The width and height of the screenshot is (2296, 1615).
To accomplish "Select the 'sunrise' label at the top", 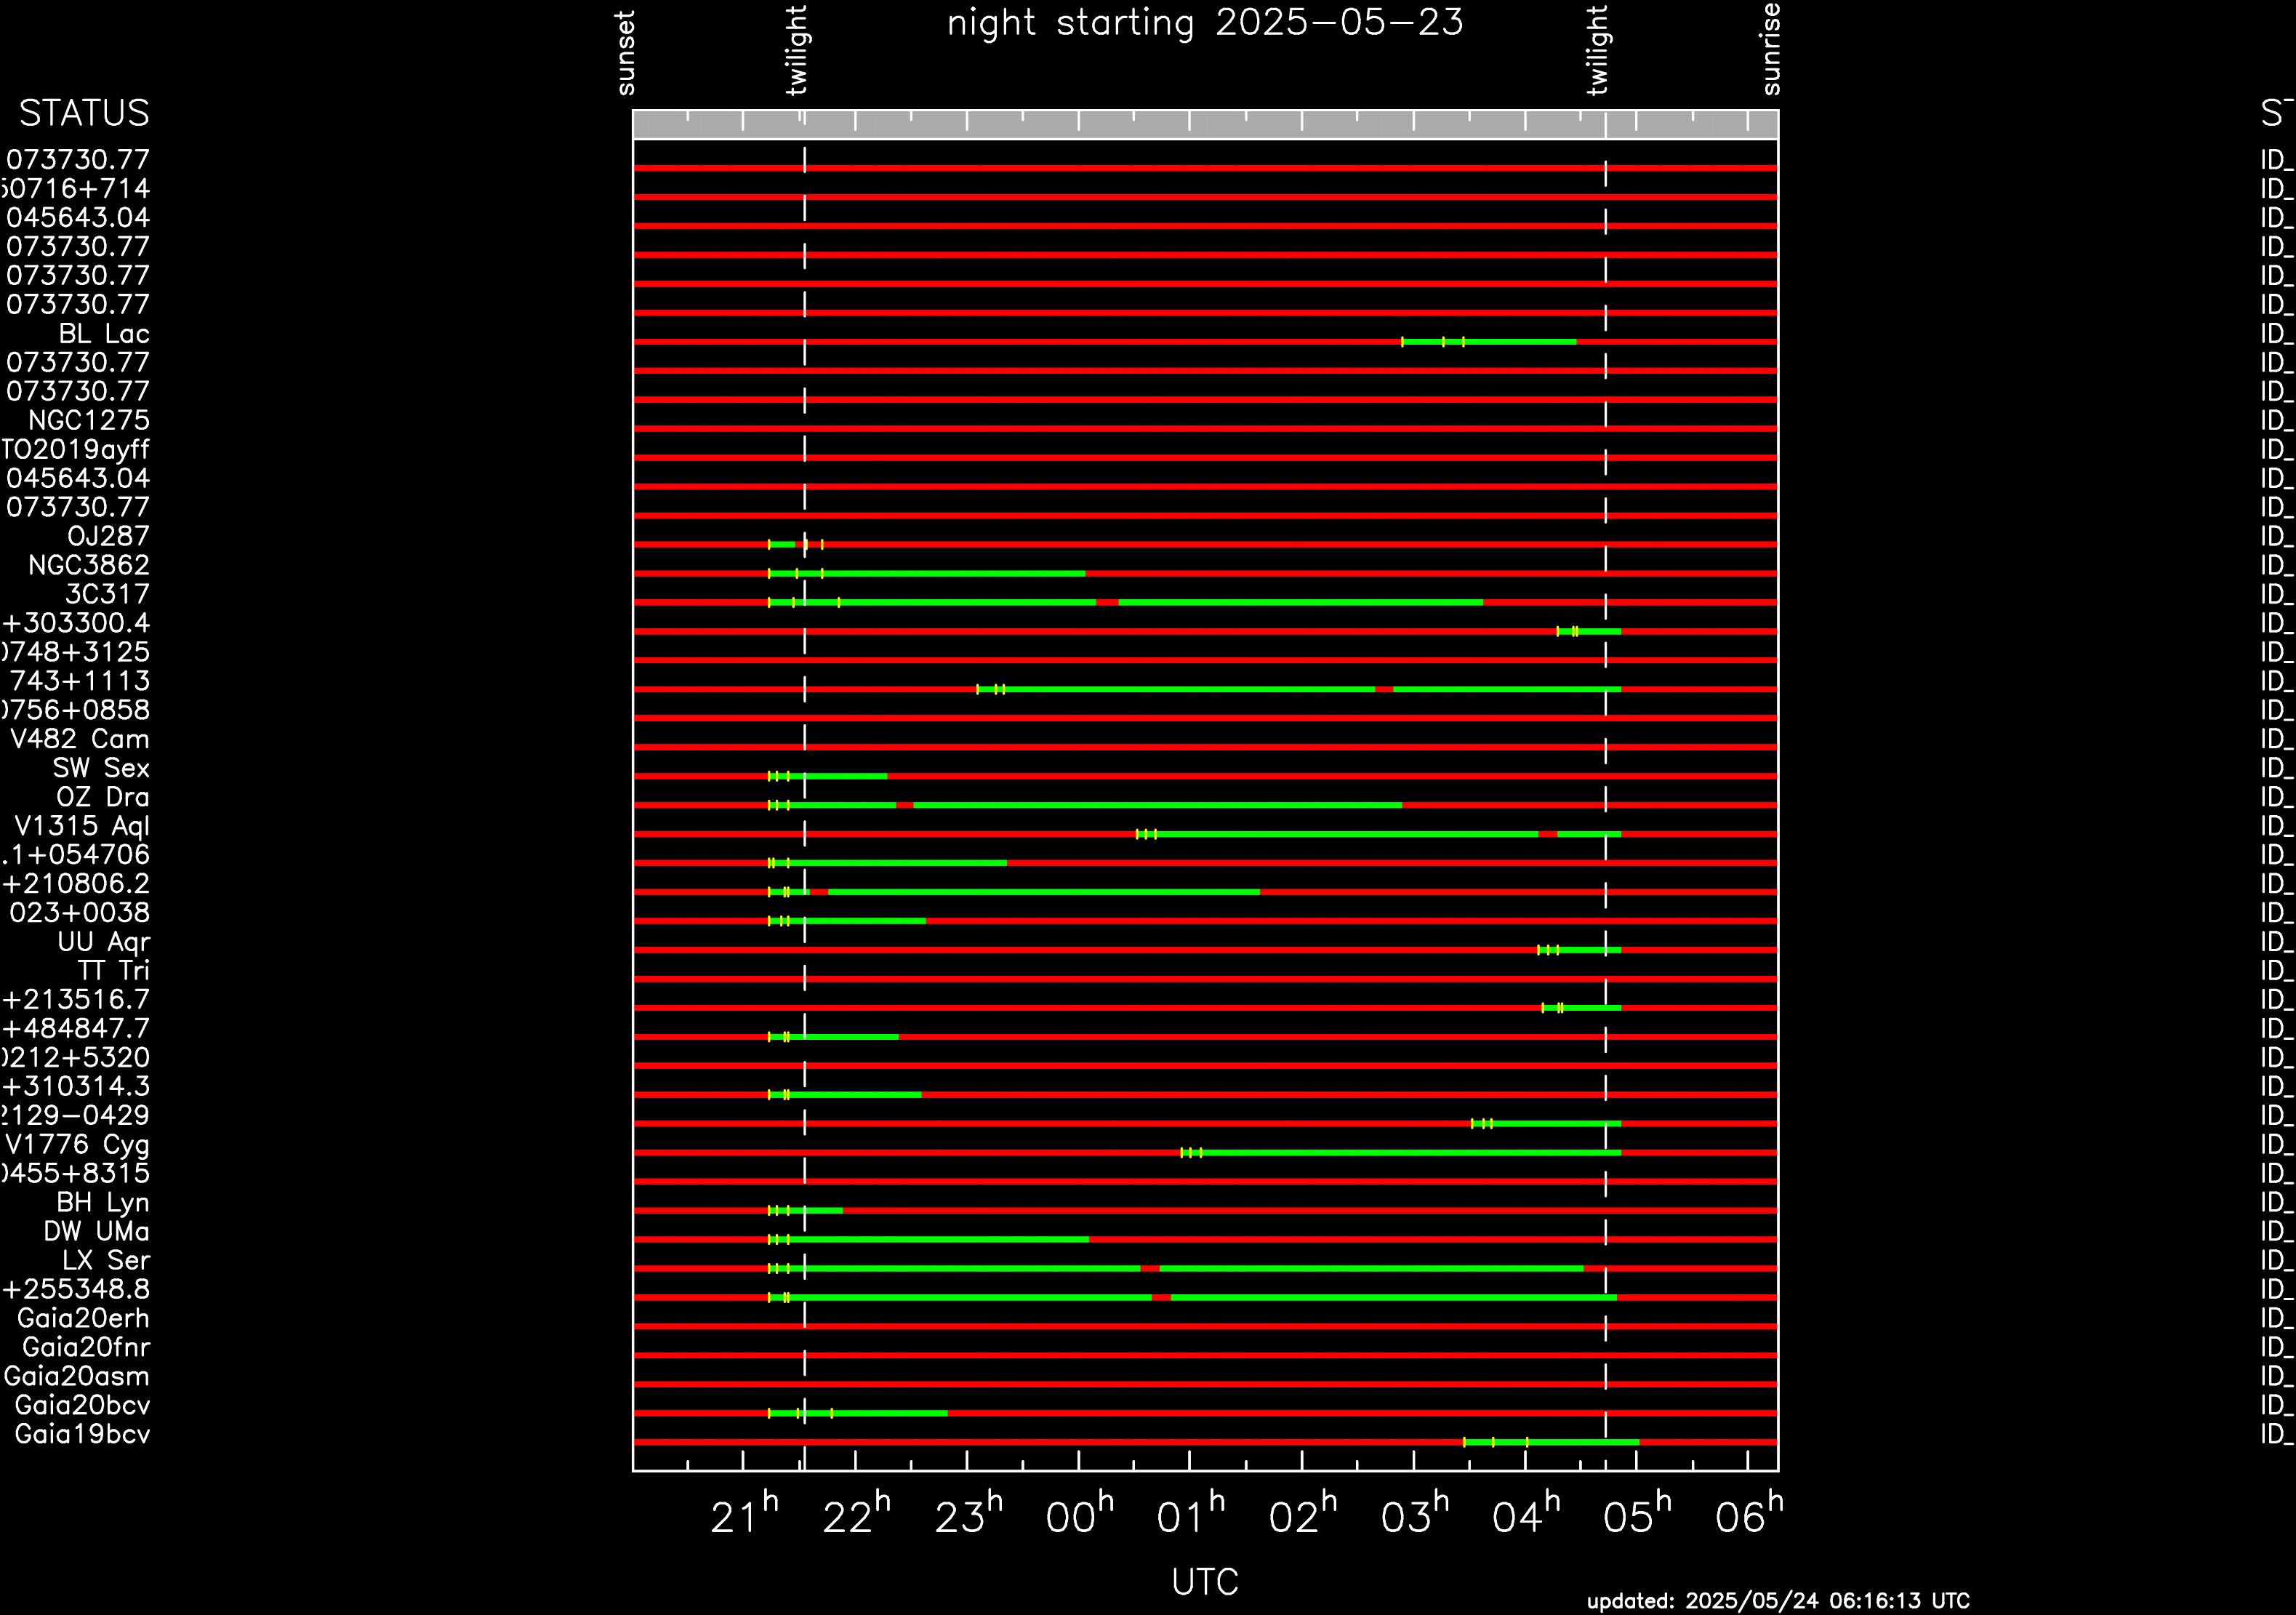I will (1771, 49).
